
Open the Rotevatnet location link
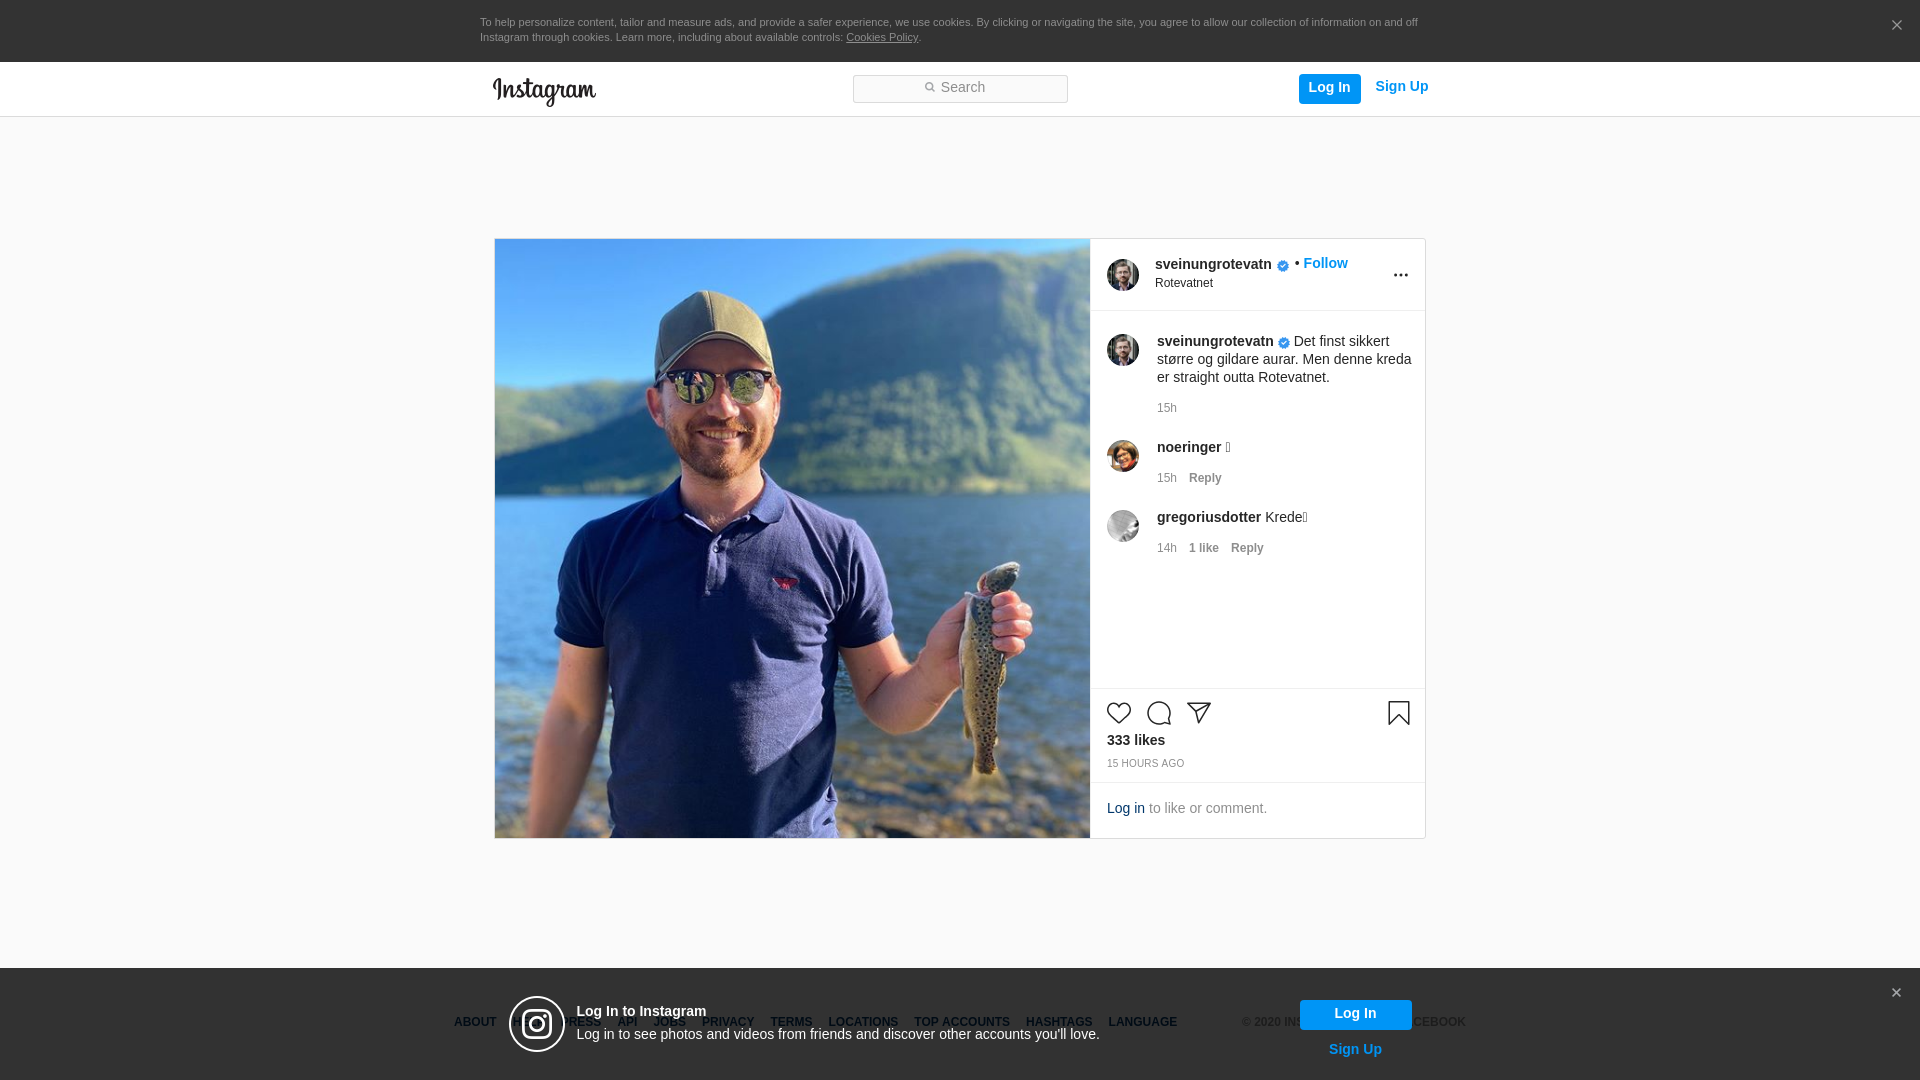pos(1184,283)
